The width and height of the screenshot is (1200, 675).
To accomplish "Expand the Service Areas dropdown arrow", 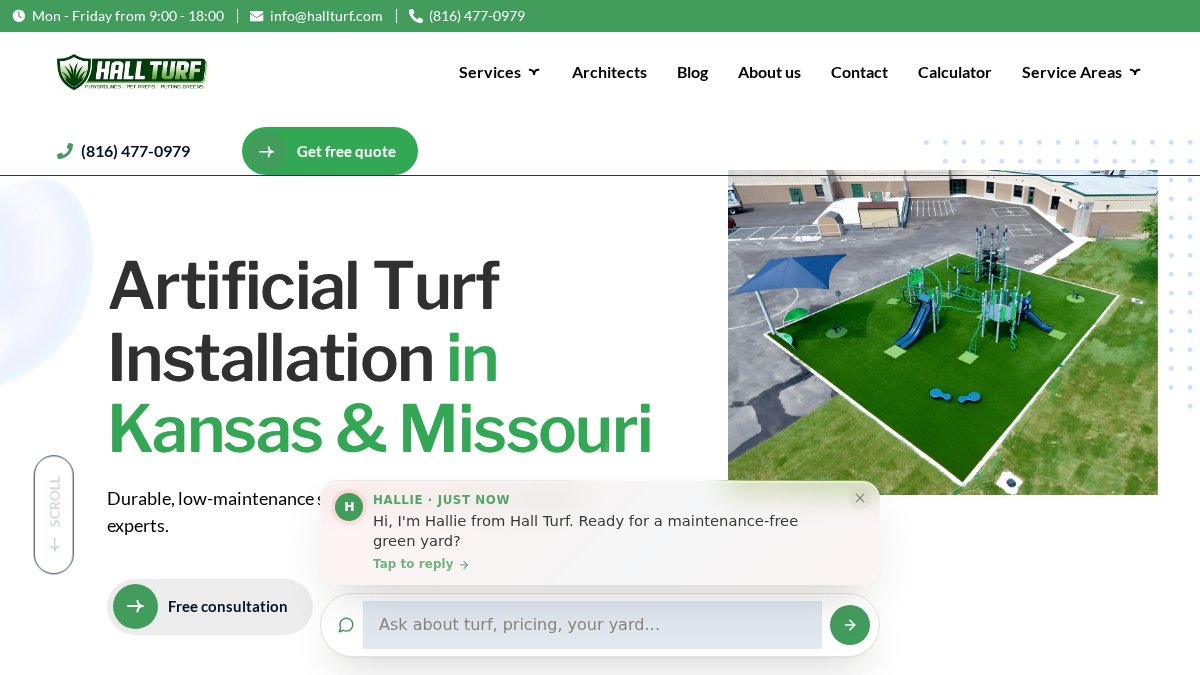I will [x=1135, y=72].
